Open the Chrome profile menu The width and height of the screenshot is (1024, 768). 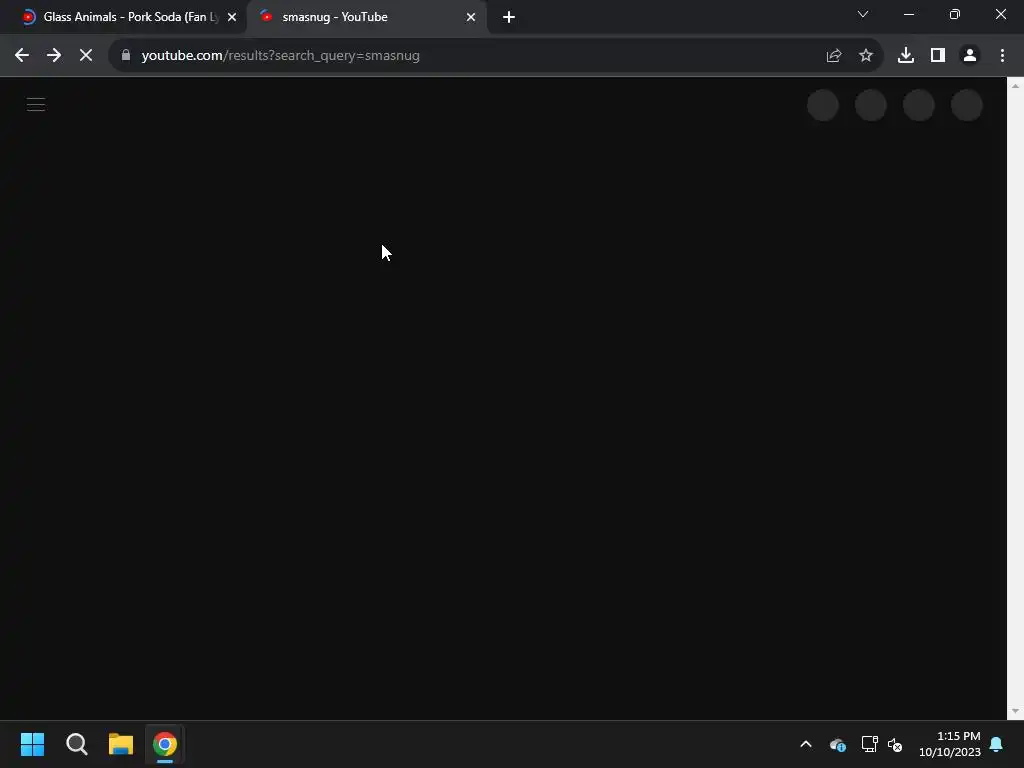click(x=970, y=56)
